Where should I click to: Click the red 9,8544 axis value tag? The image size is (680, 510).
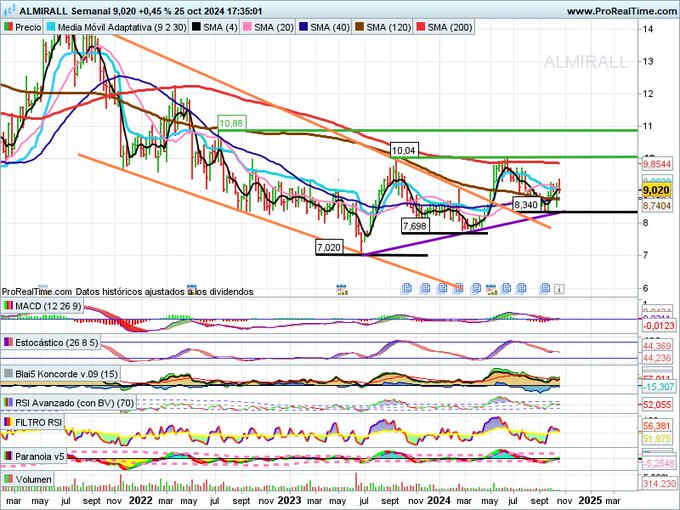click(x=656, y=164)
